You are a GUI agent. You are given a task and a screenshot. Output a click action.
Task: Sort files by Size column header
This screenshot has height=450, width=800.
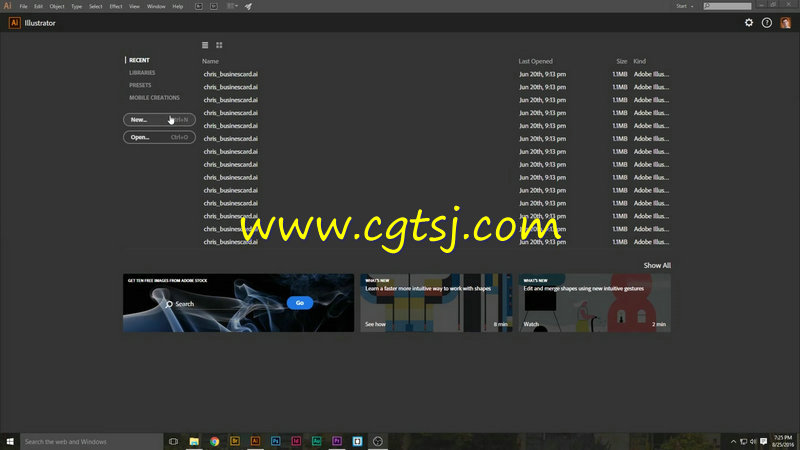(x=621, y=61)
